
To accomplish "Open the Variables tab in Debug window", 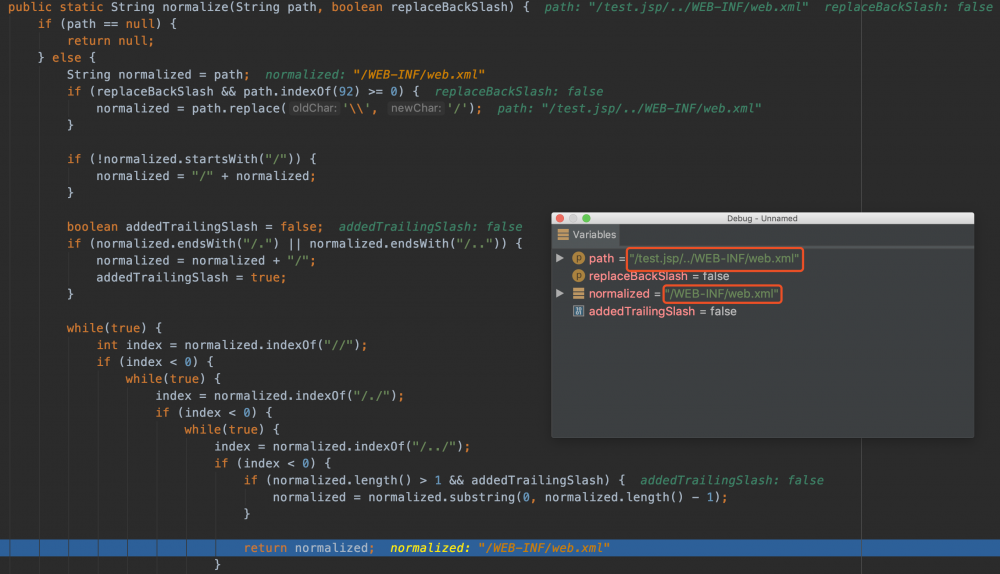I will (x=587, y=235).
